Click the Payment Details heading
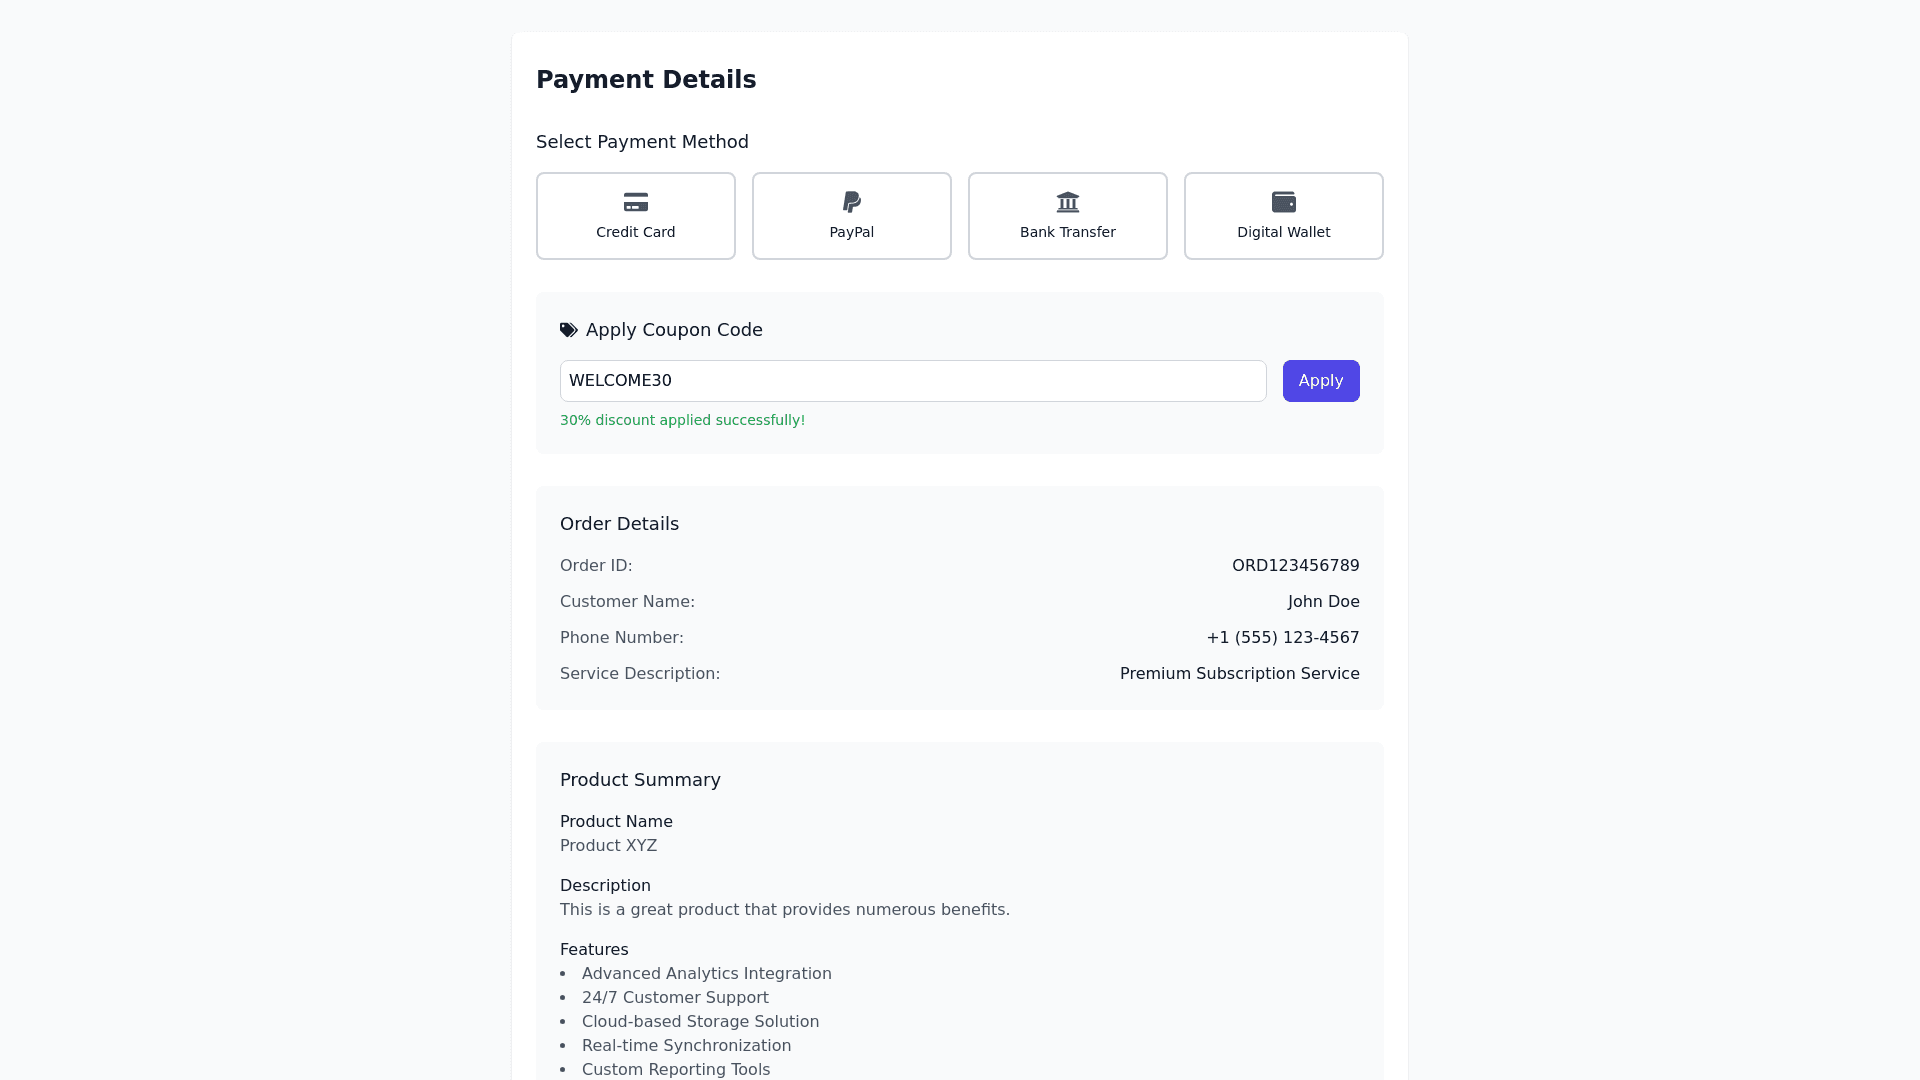 [646, 80]
